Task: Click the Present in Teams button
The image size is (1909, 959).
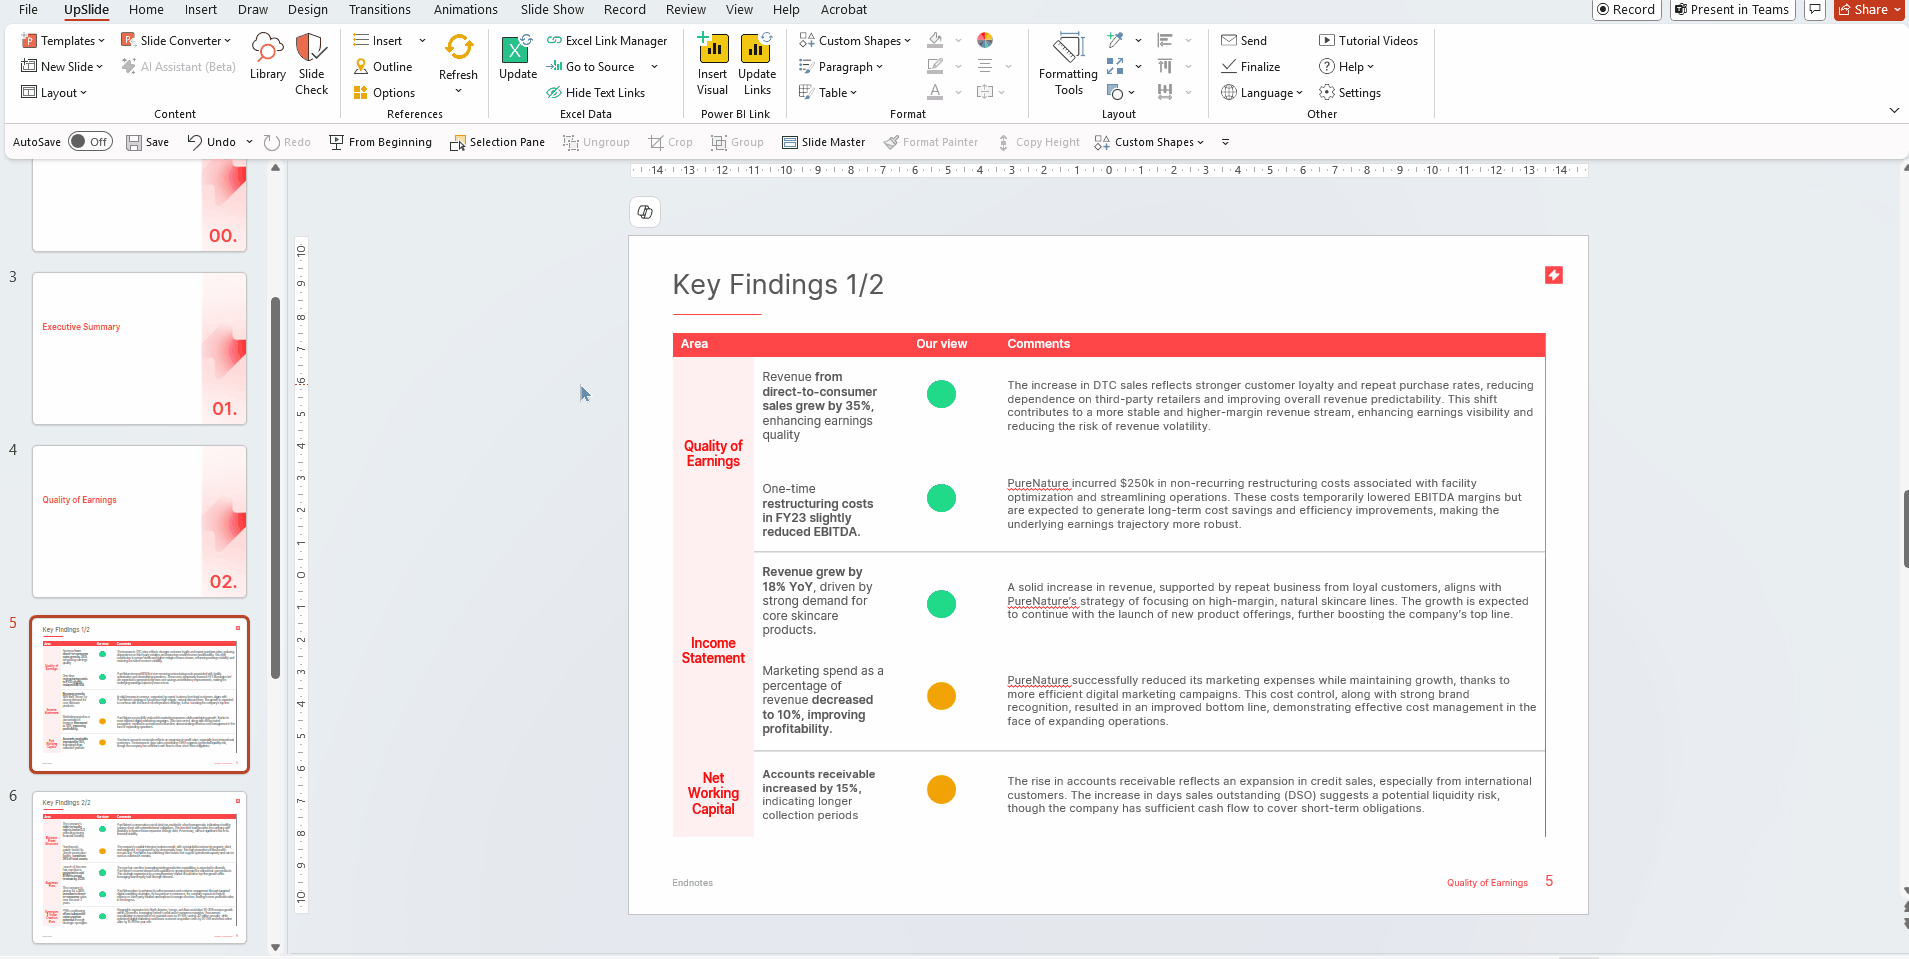Action: [1732, 10]
